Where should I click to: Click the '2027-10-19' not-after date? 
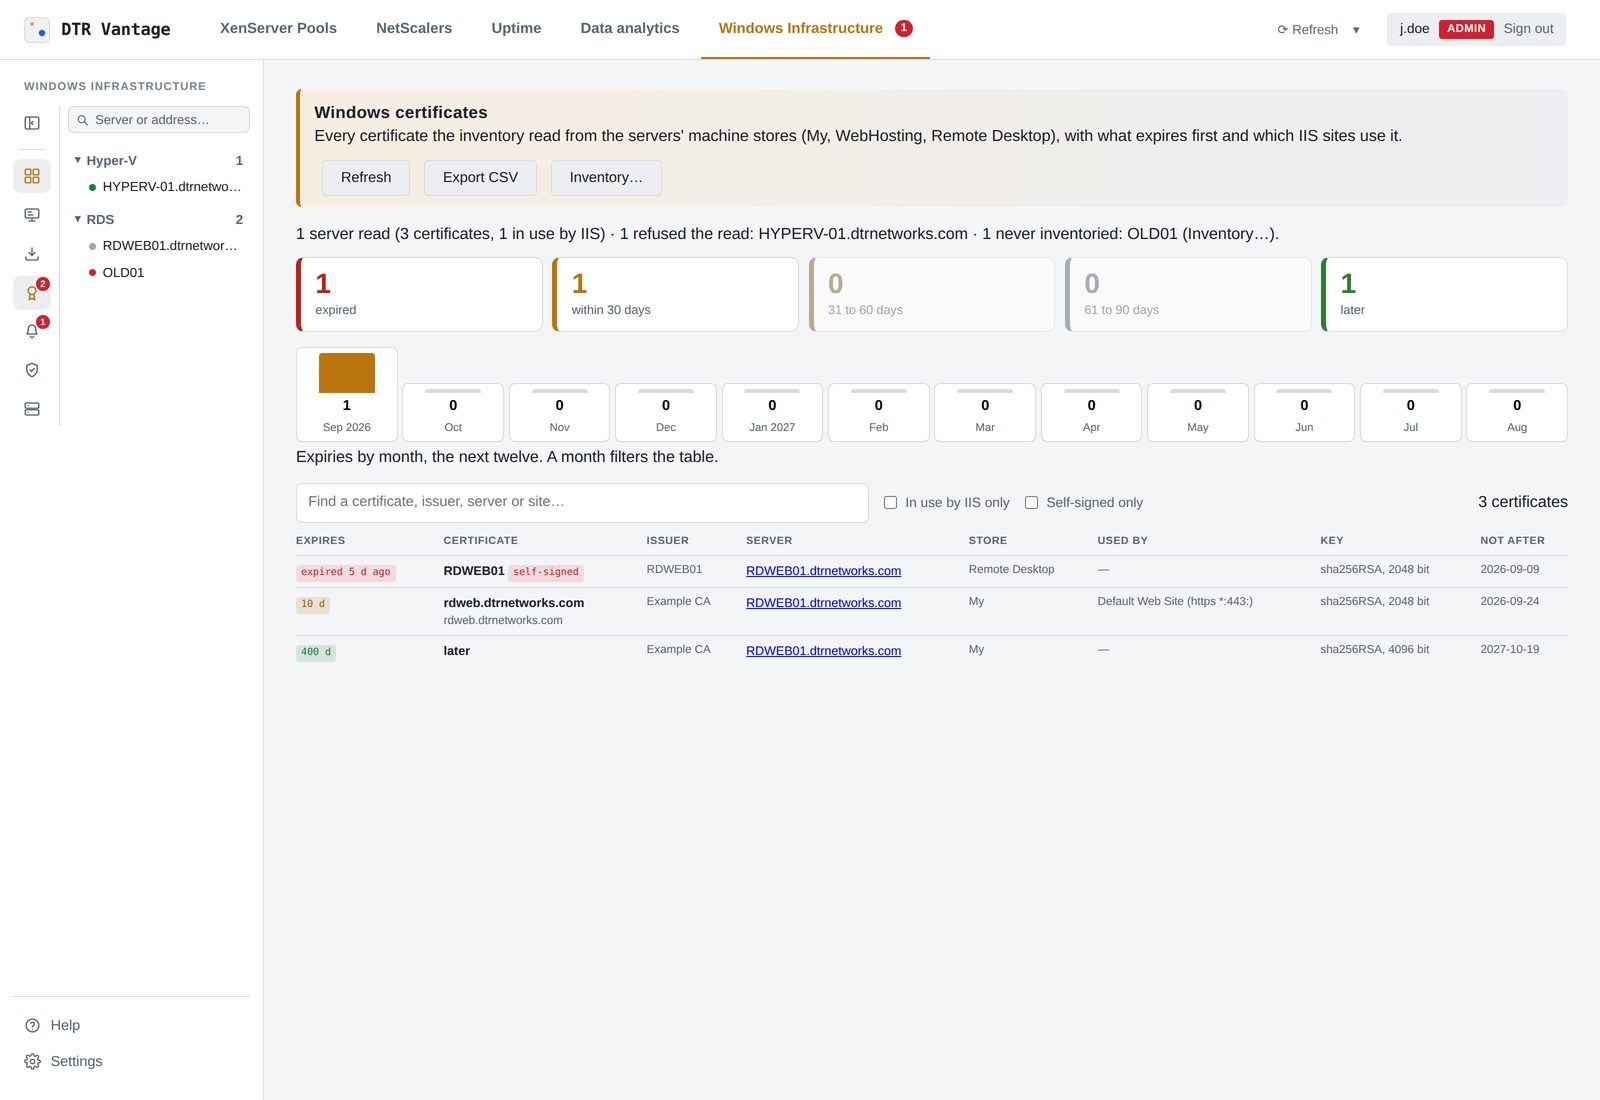click(1509, 650)
